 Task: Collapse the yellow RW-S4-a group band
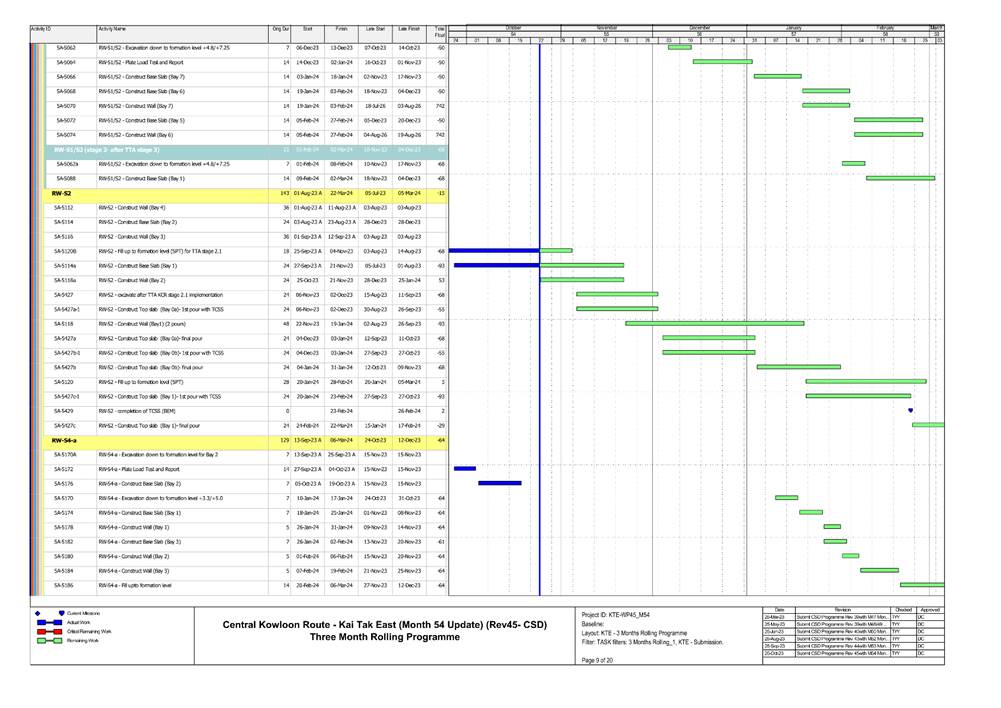click(x=64, y=439)
